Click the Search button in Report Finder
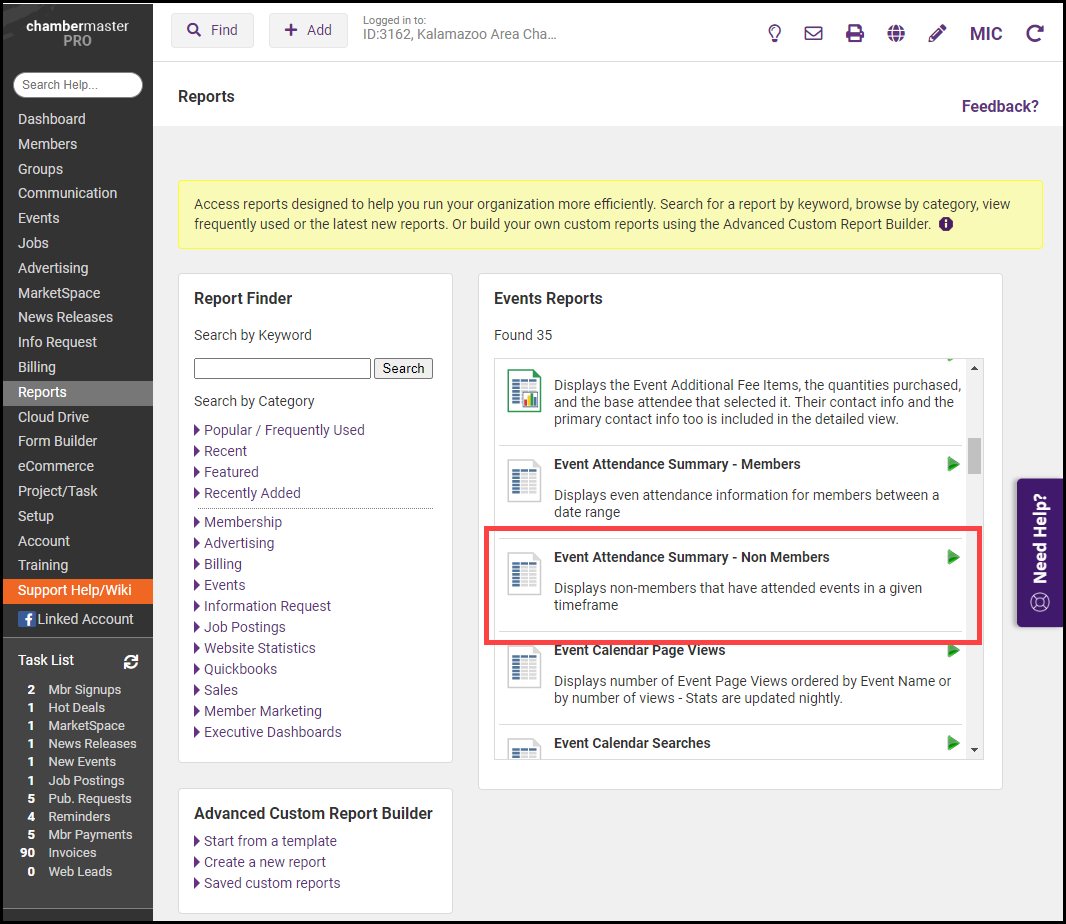This screenshot has height=924, width=1066. tap(403, 368)
